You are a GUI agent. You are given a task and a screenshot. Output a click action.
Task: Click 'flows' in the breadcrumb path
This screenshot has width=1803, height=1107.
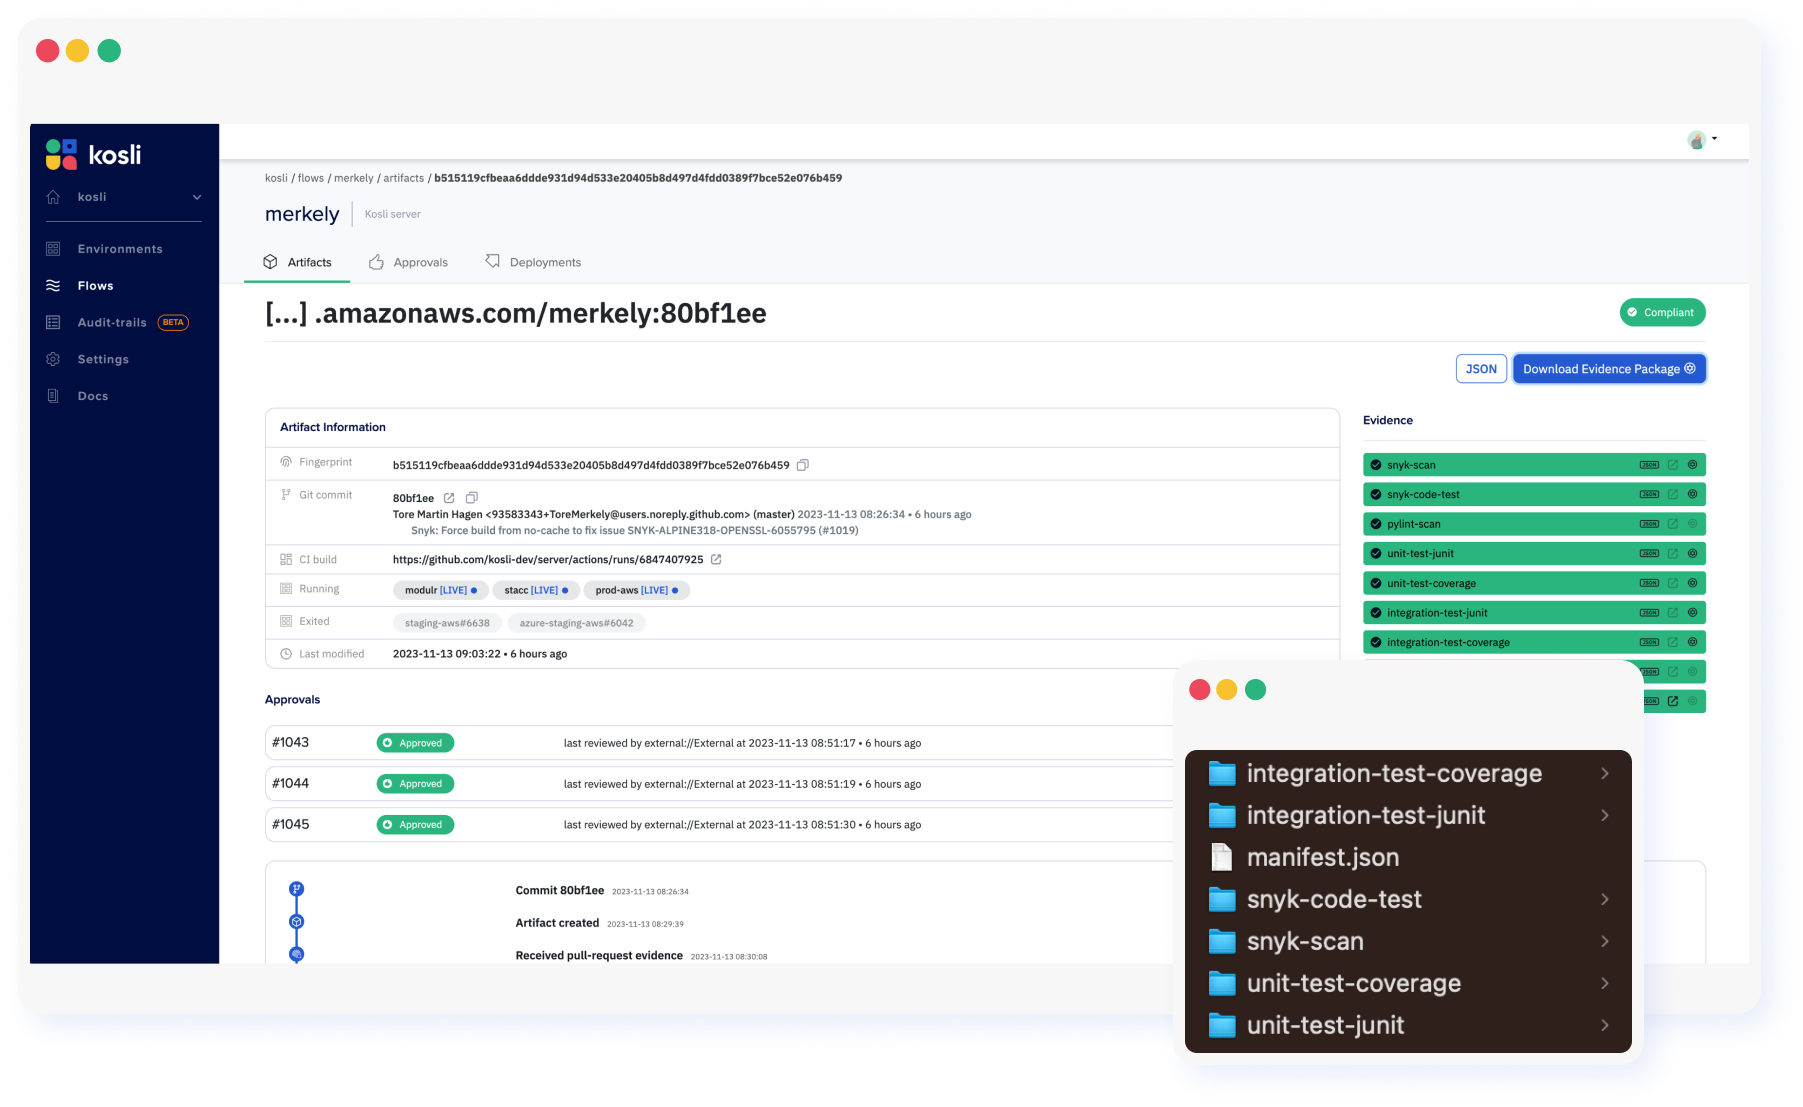pyautogui.click(x=311, y=178)
